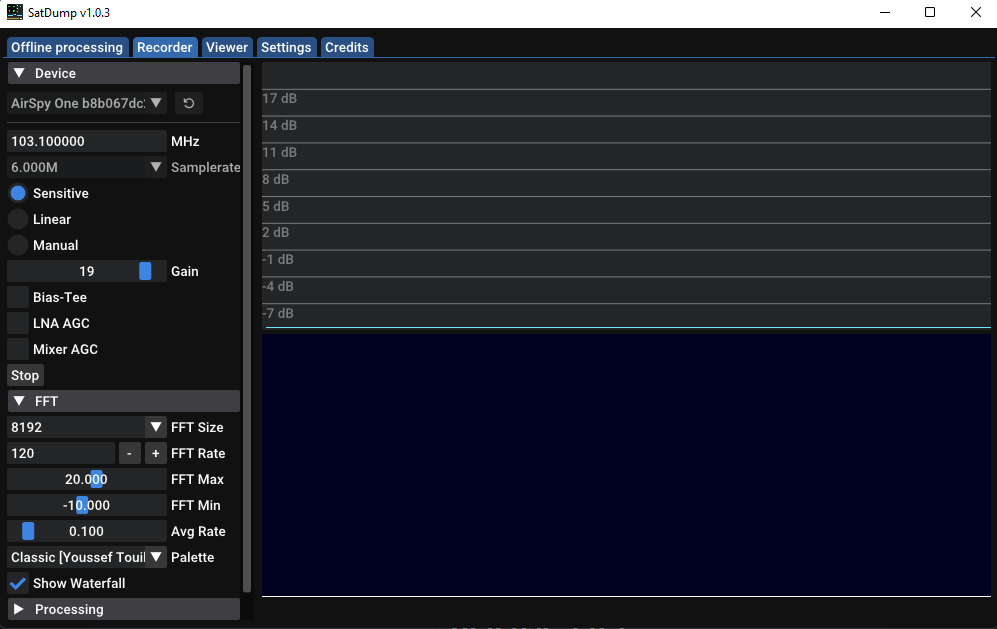Click the FFT Rate decrement minus icon
Screen dimensions: 997x629
click(129, 452)
